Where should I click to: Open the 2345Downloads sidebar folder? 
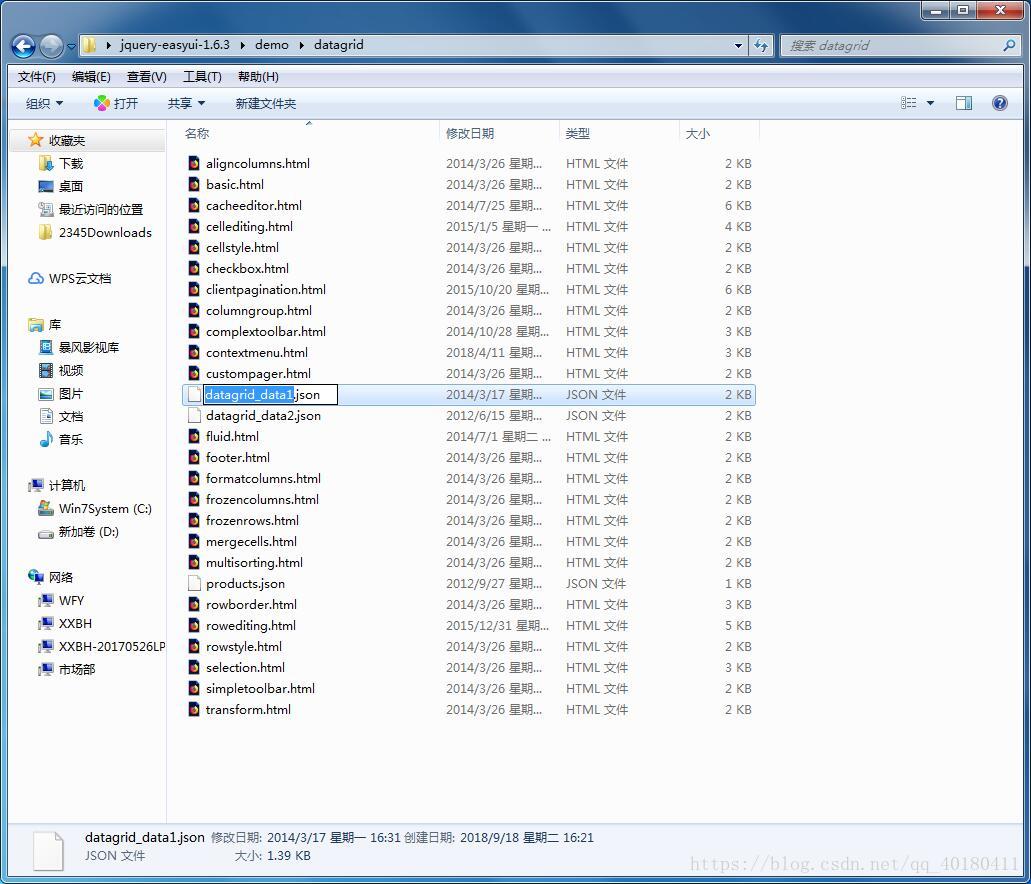(x=105, y=233)
